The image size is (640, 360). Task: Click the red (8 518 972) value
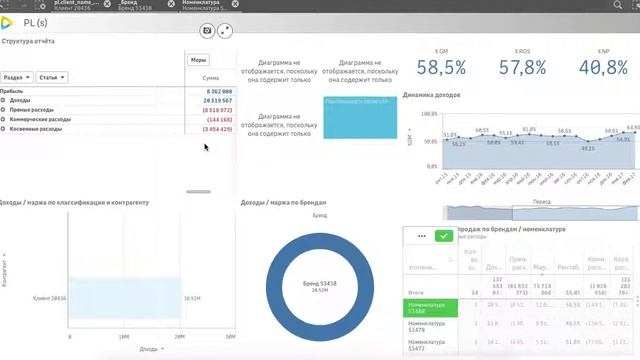click(217, 110)
